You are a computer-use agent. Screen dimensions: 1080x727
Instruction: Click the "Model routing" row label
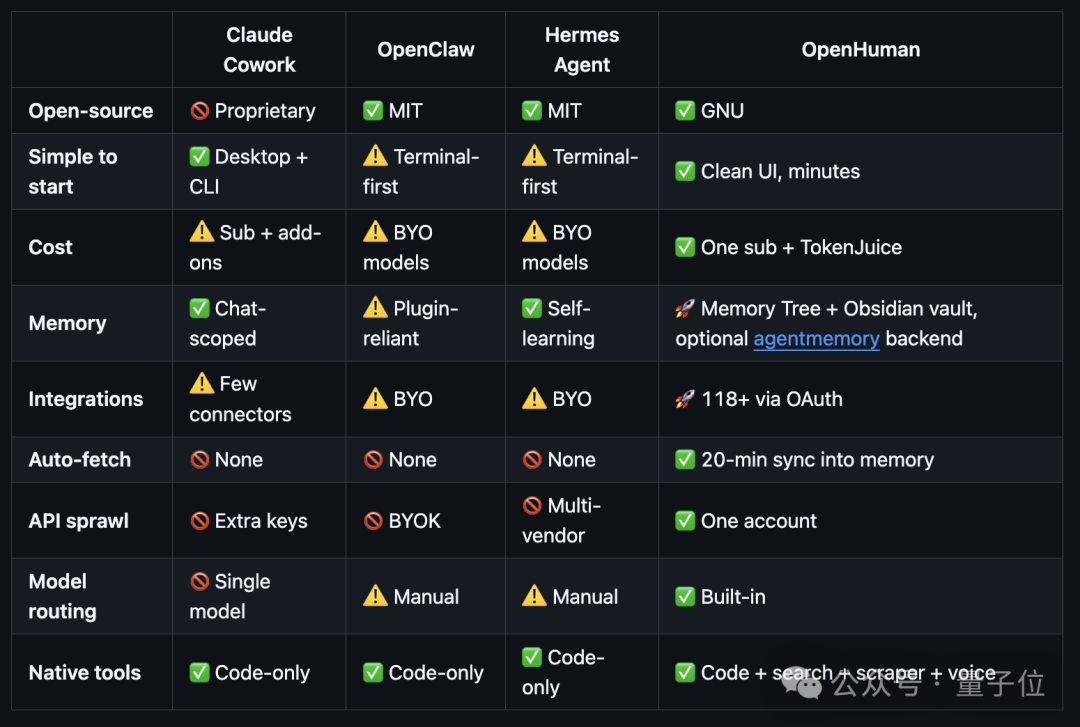tap(63, 597)
